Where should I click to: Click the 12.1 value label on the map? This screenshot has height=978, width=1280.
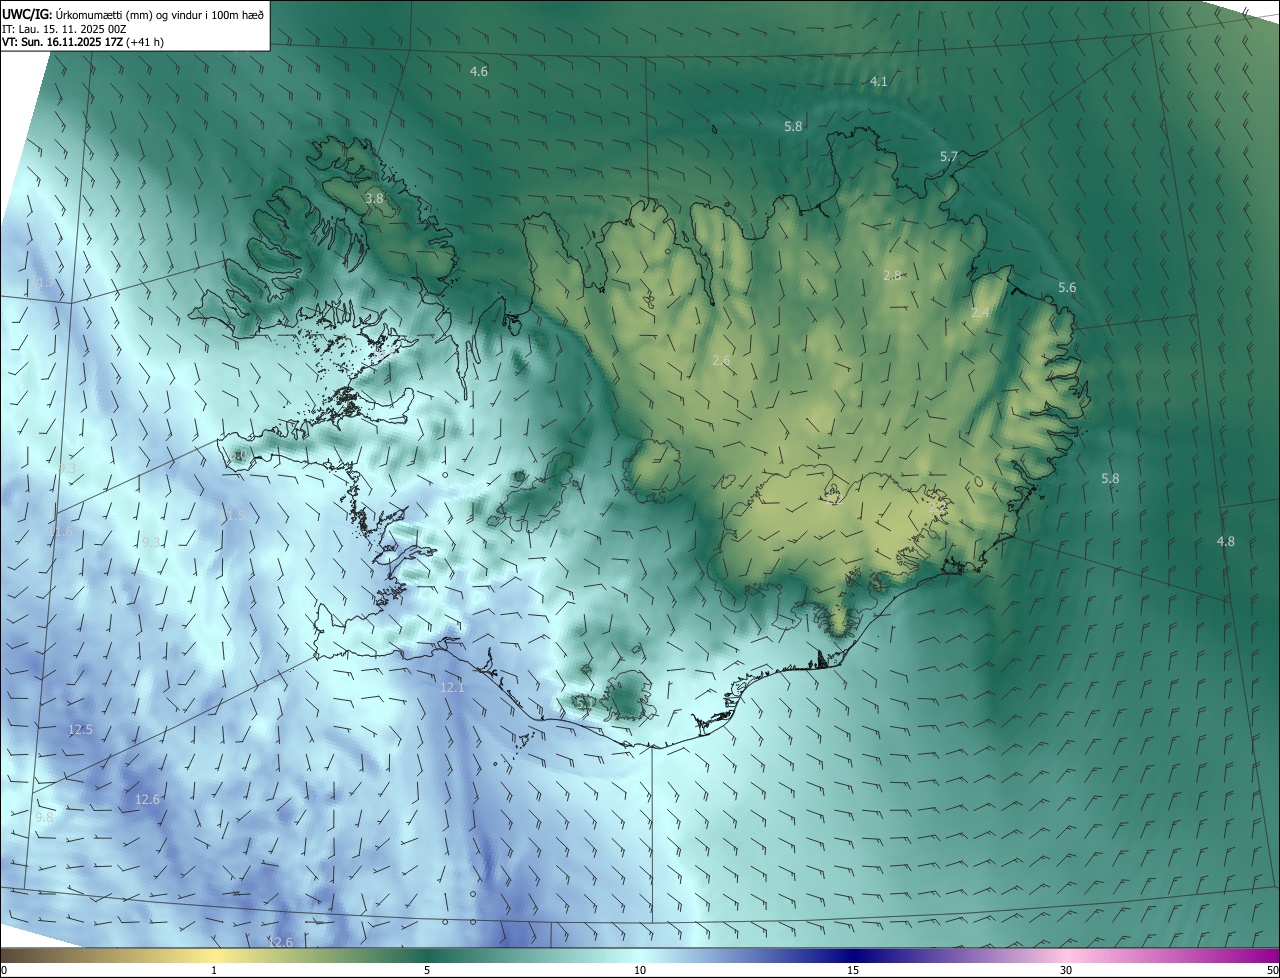pos(452,688)
